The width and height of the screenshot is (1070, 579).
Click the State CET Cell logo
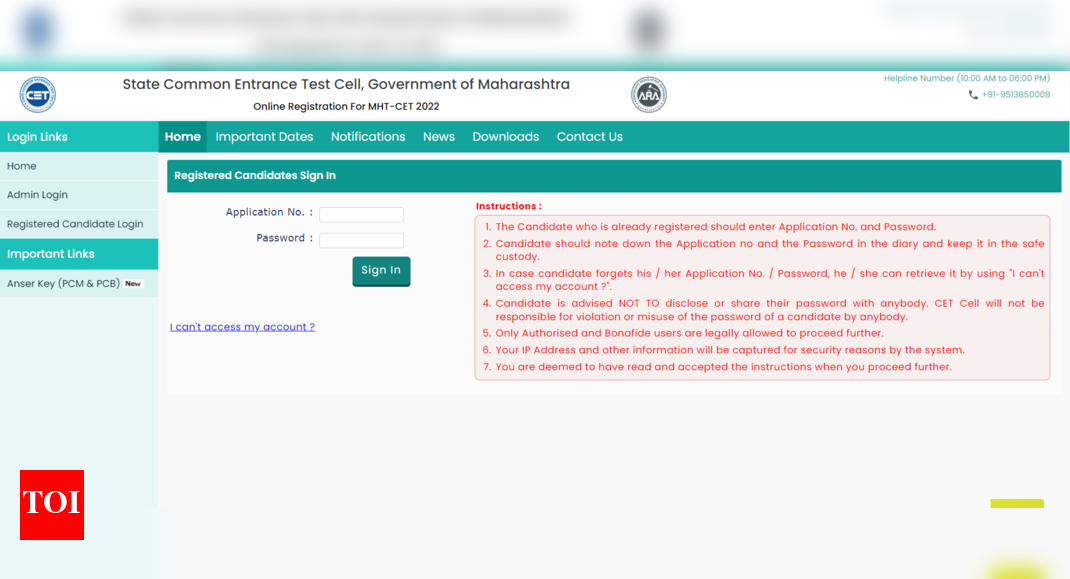(x=37, y=94)
